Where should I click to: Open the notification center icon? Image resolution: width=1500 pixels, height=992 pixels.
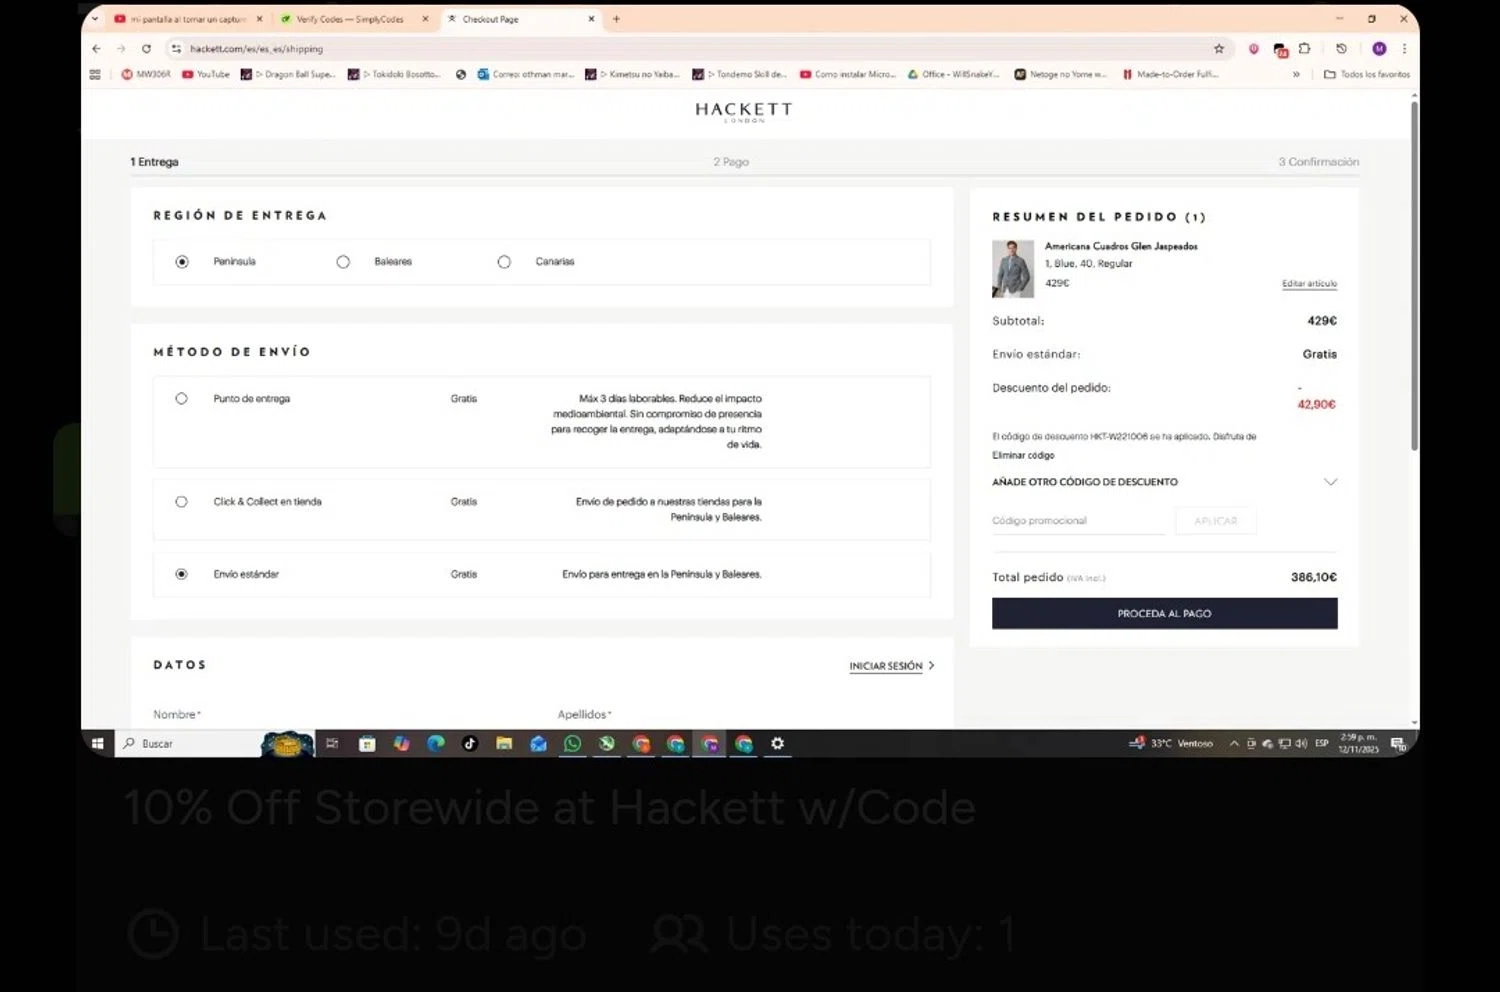[x=1398, y=743]
